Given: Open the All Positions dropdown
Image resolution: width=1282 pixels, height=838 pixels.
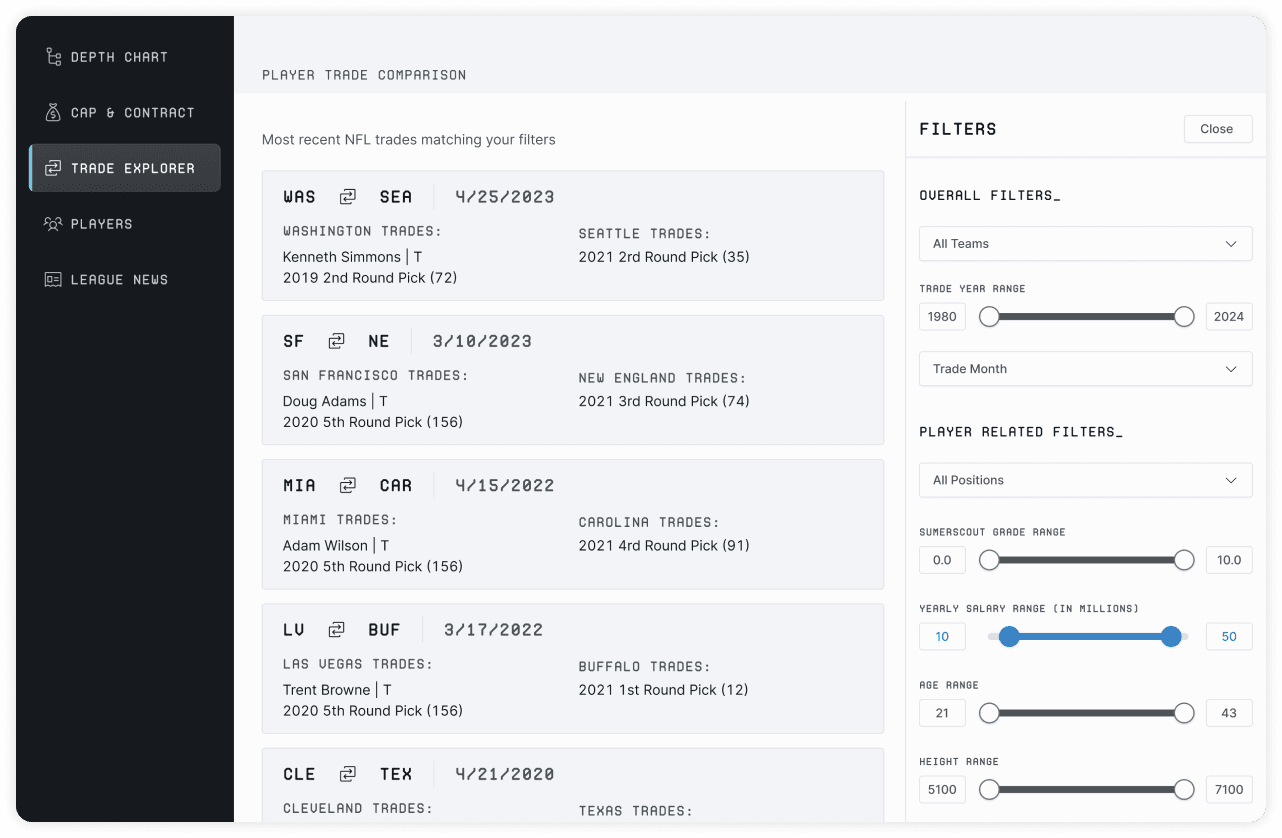Looking at the screenshot, I should 1085,480.
